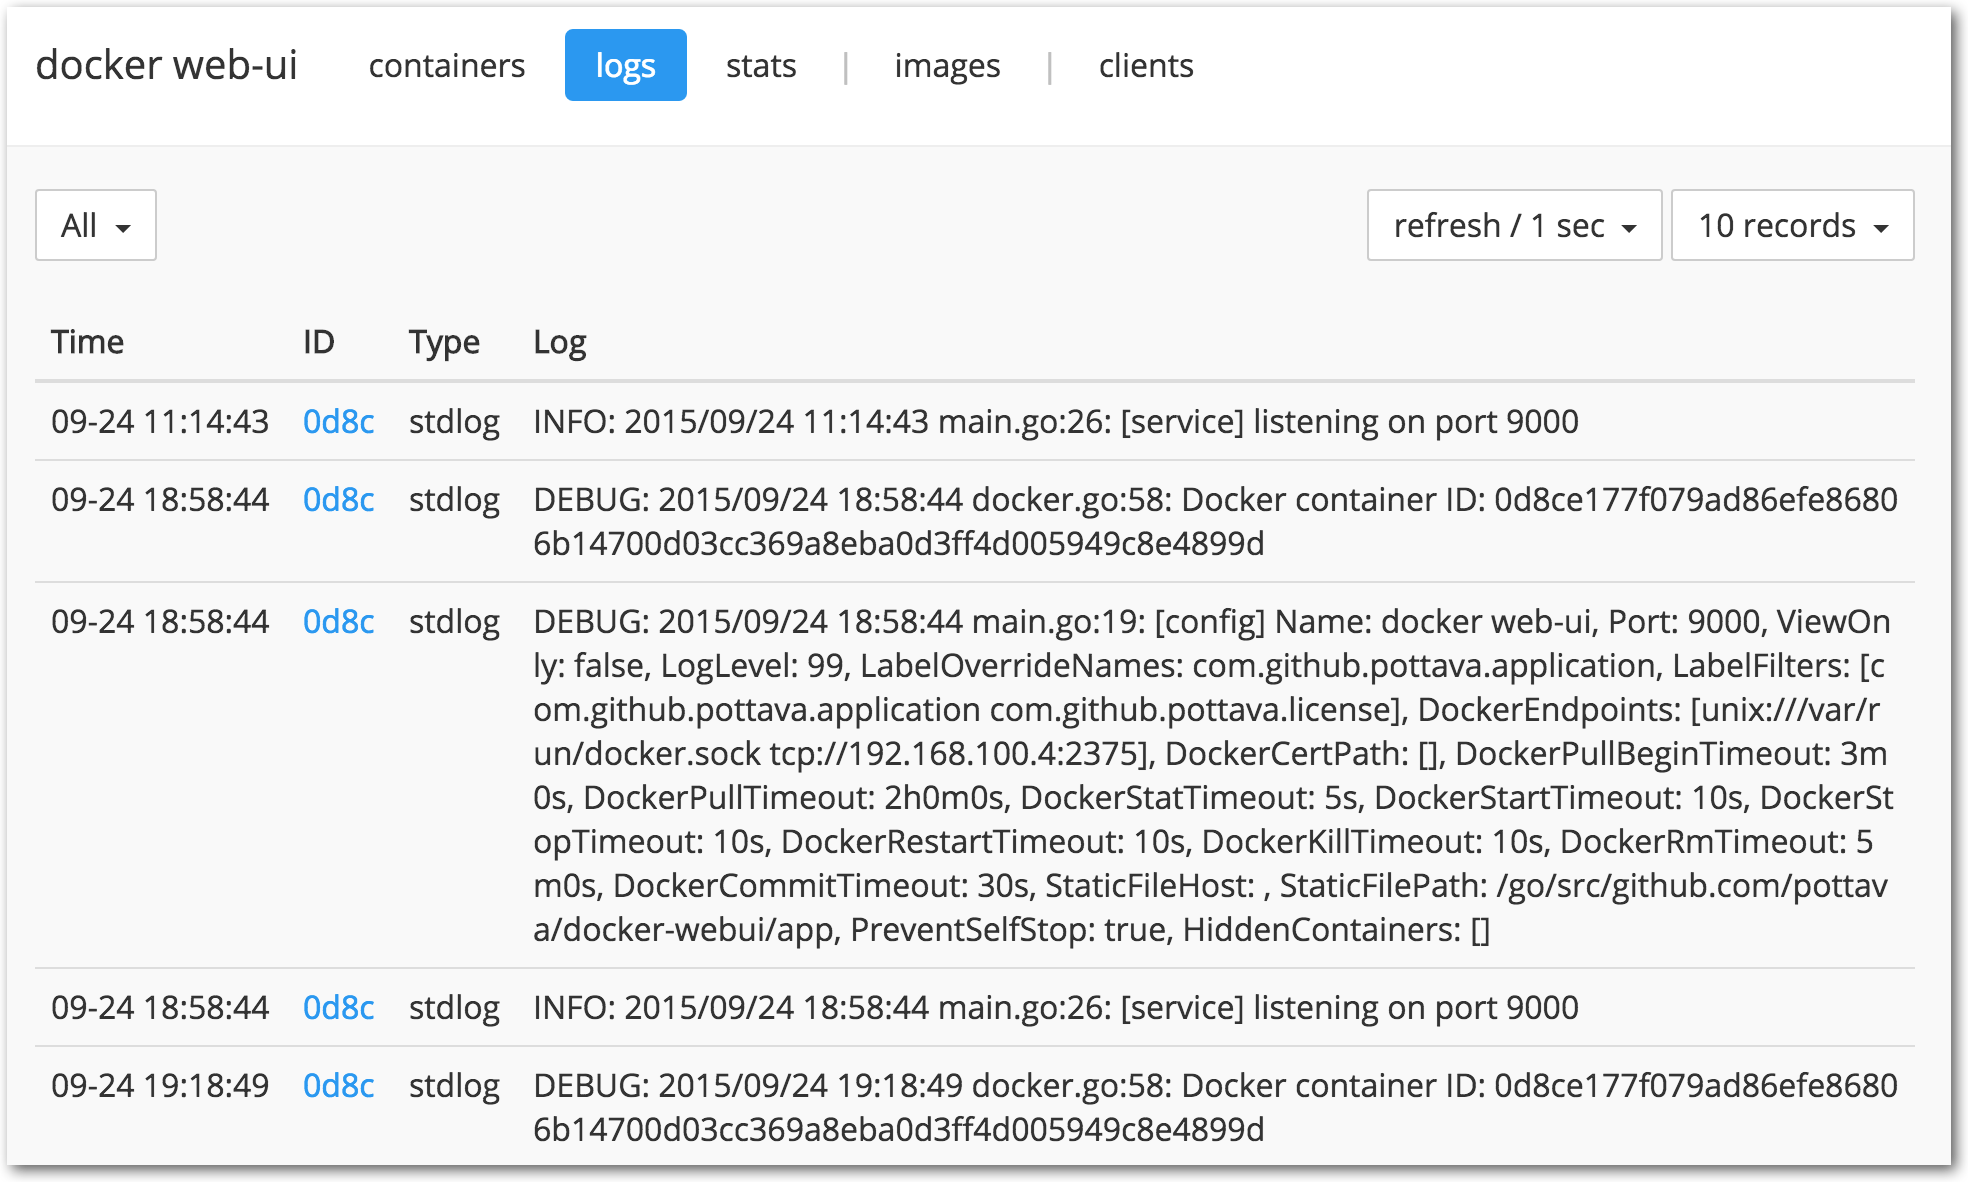Click 0d8c link in 18:58:44 listening row
This screenshot has height=1182, width=1968.
click(x=339, y=1007)
